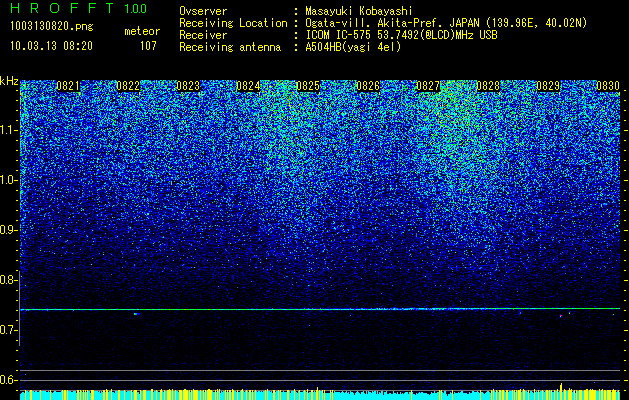
Task: Click the 0826 time marker
Action: (368, 86)
